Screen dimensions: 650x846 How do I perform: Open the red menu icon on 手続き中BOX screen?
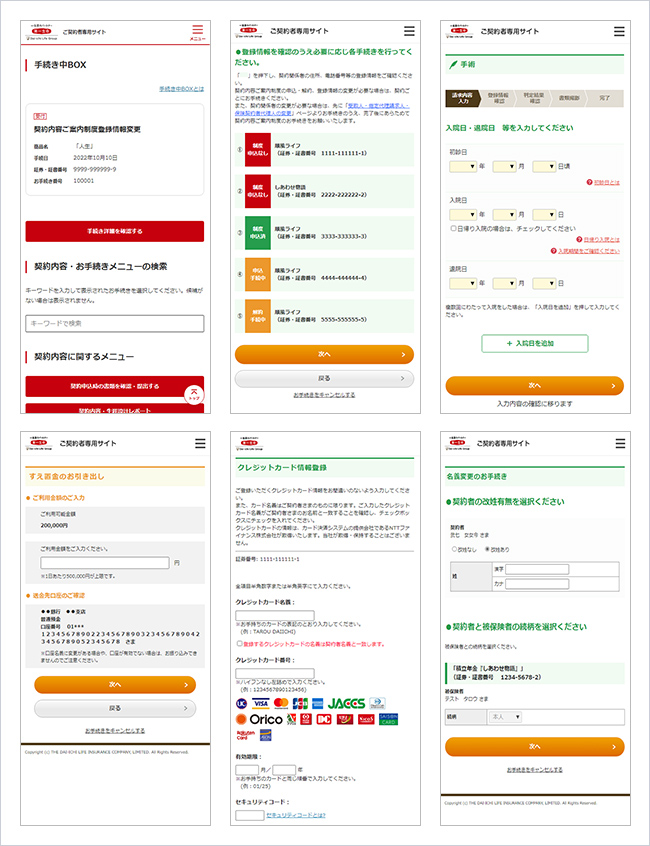tap(197, 32)
